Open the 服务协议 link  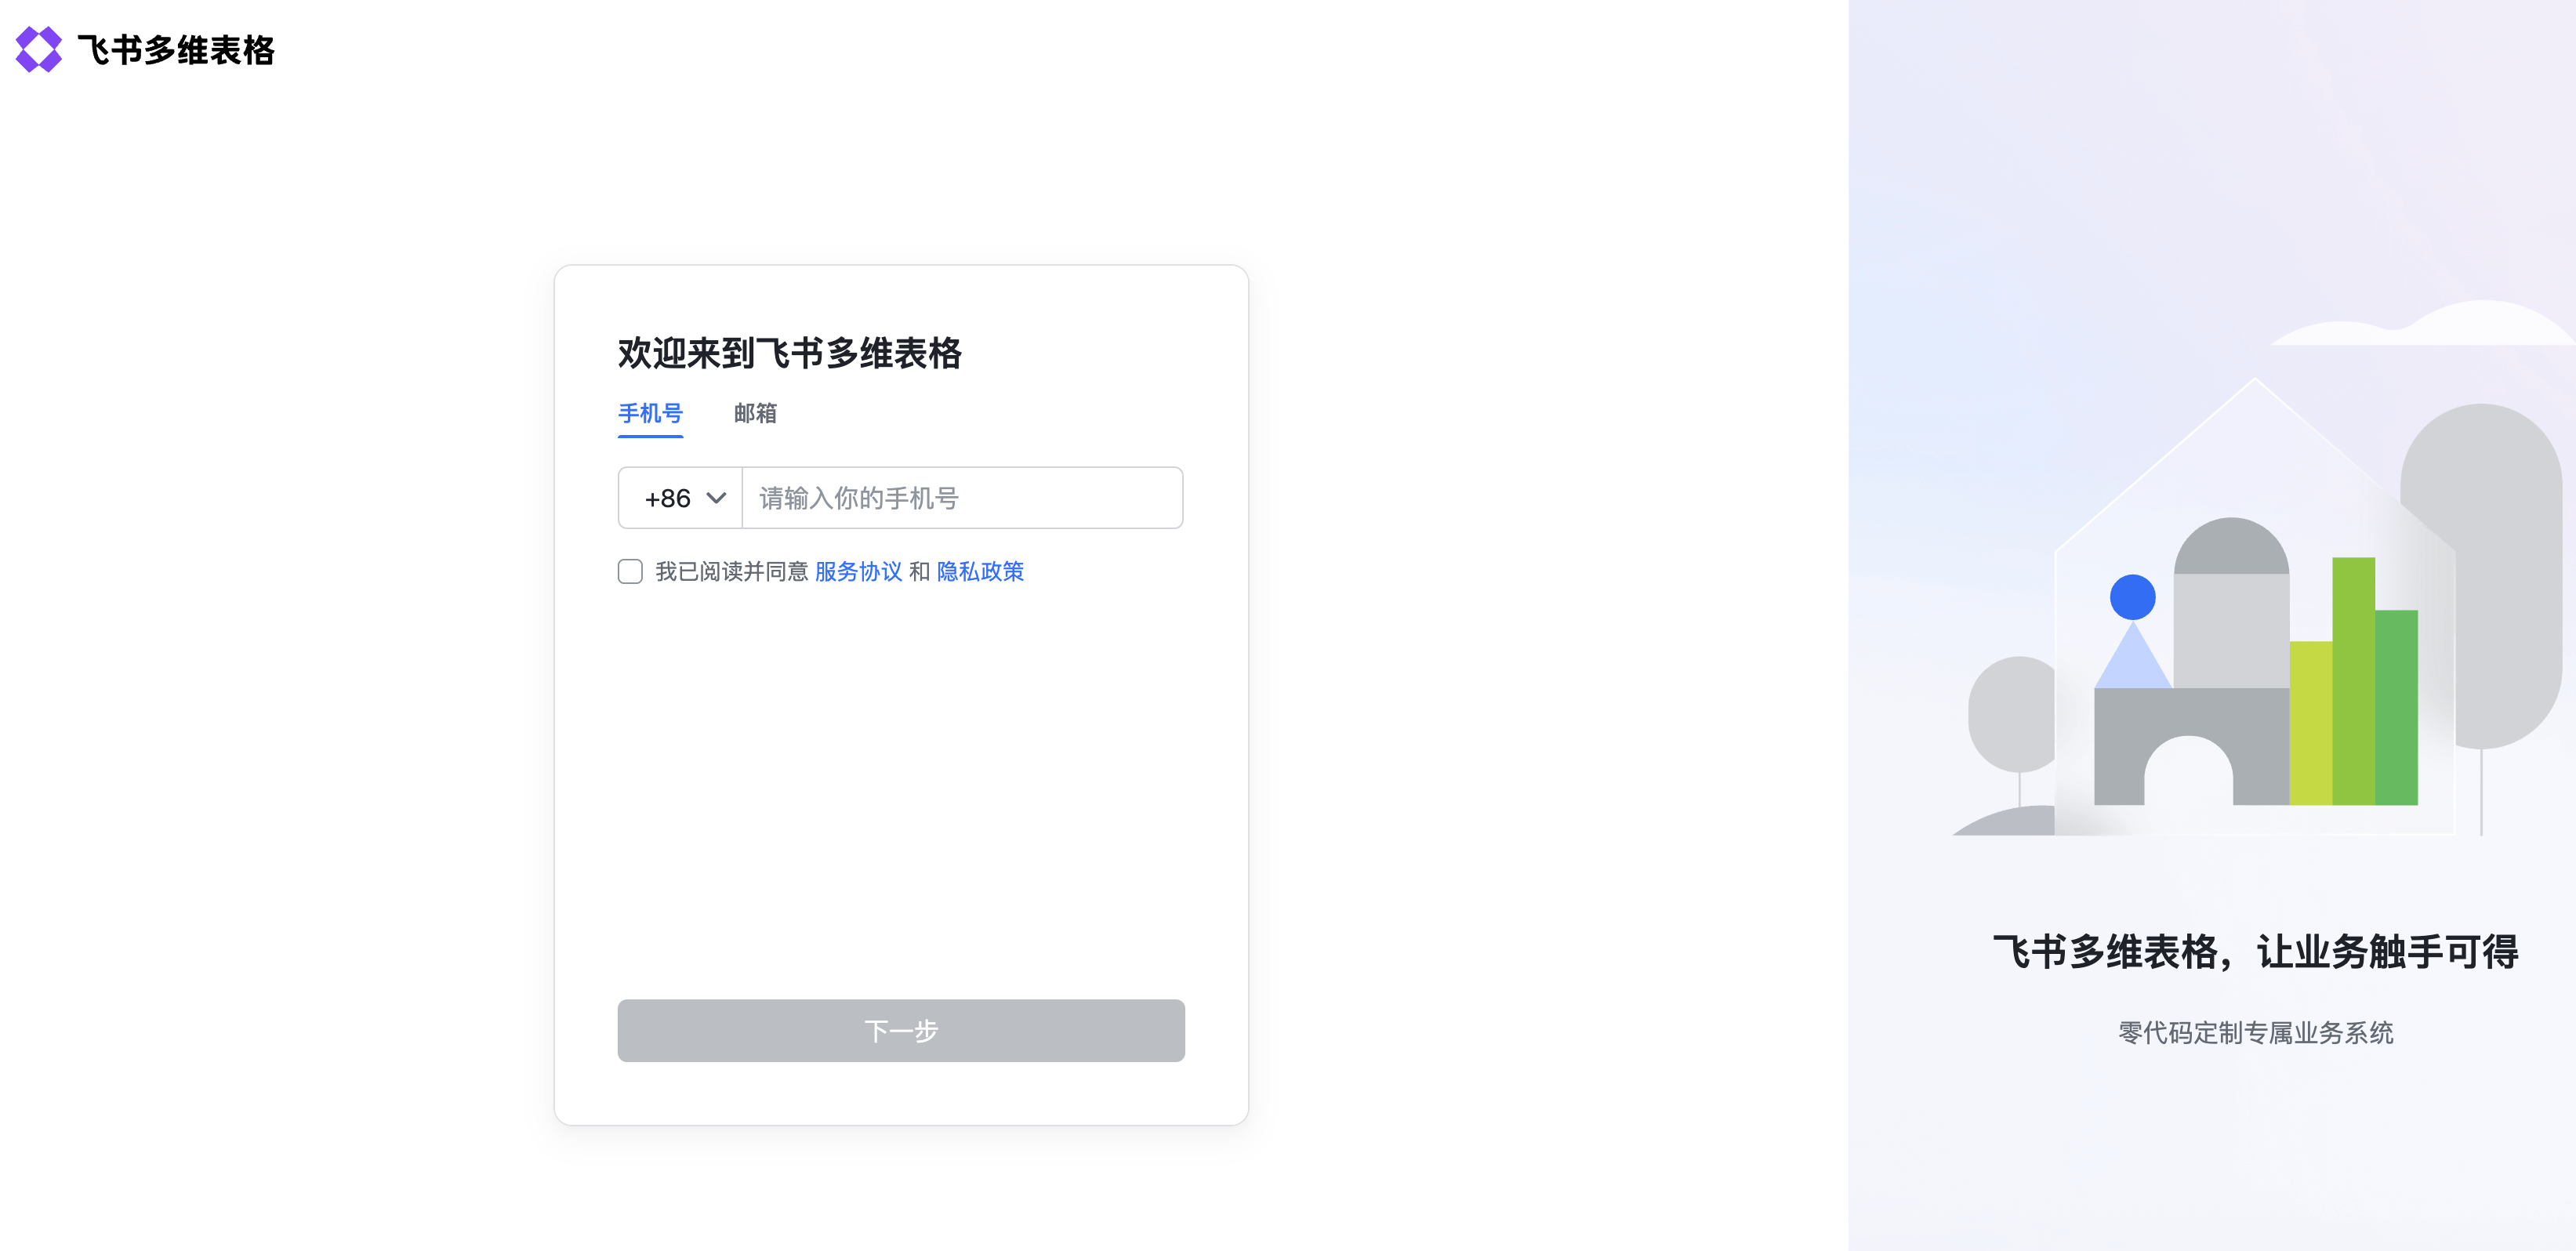pos(858,571)
